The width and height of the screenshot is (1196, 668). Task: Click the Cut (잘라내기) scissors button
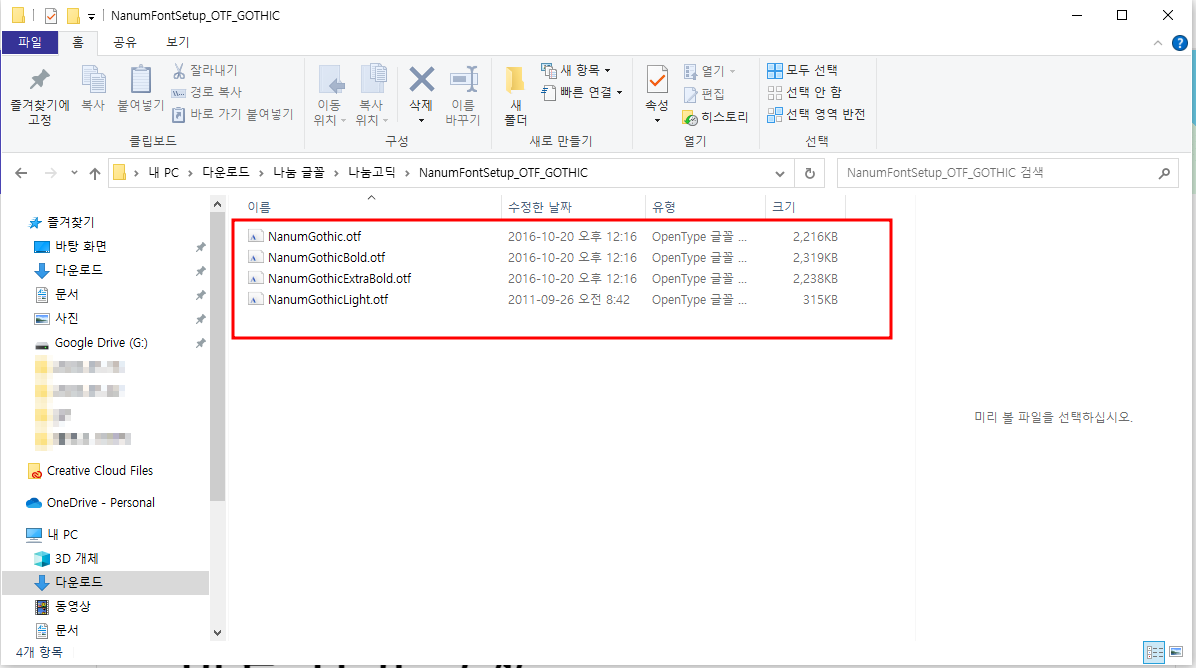205,70
